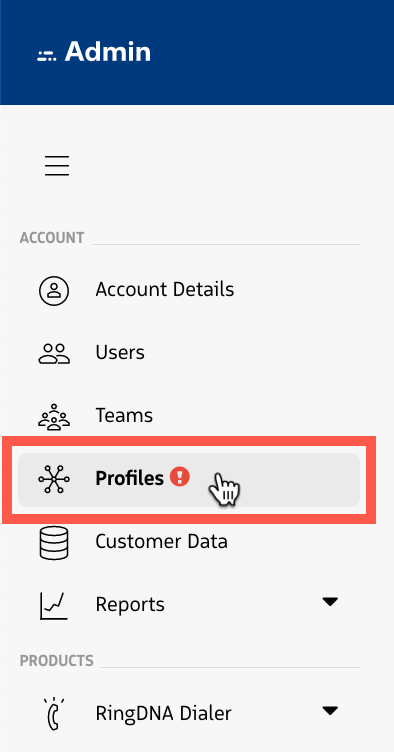Open the Account Details menu item
The width and height of the screenshot is (394, 752).
pyautogui.click(x=189, y=290)
